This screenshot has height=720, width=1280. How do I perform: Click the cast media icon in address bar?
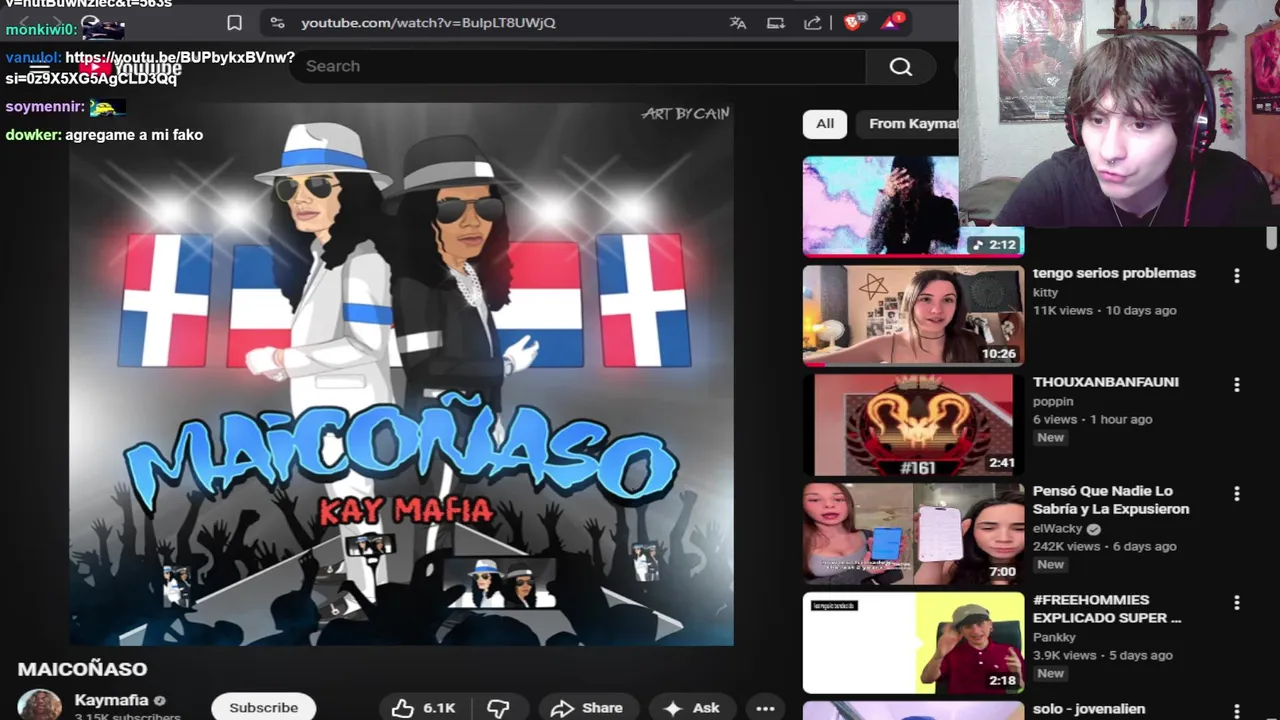click(776, 22)
